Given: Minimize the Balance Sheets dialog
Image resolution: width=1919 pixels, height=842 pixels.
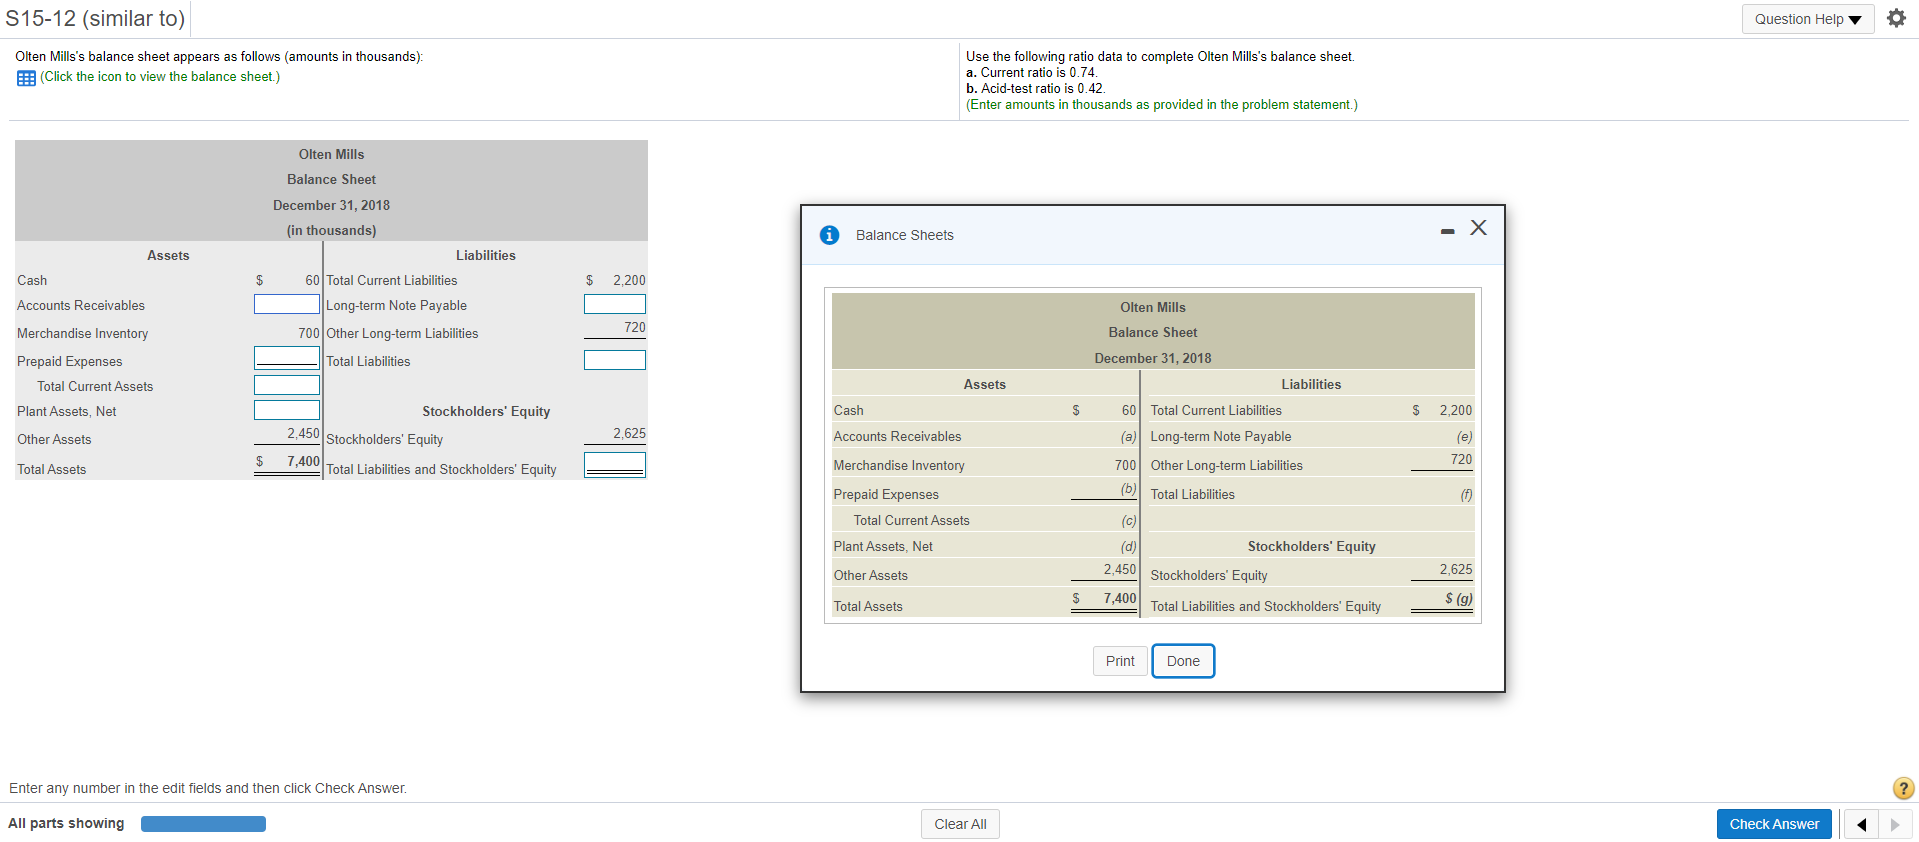Looking at the screenshot, I should [x=1447, y=232].
